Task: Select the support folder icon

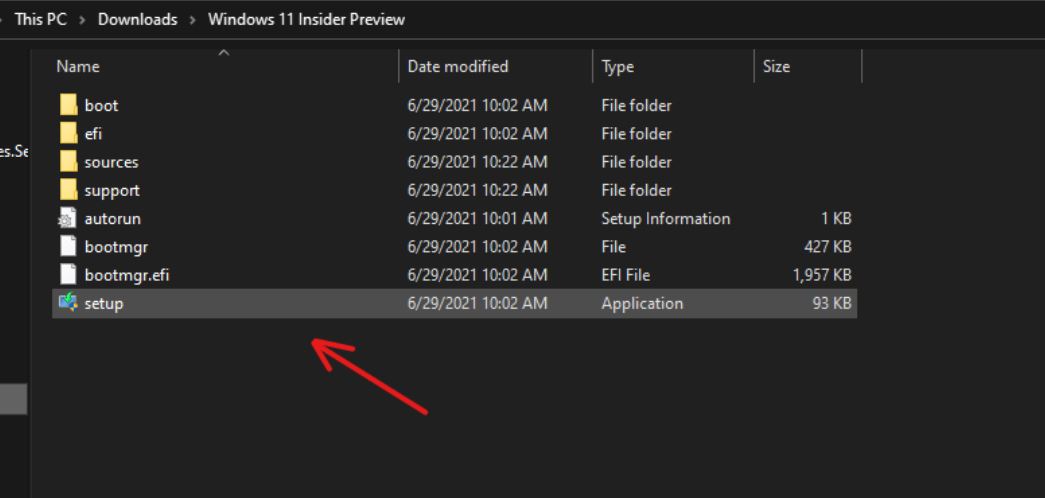Action: (69, 190)
